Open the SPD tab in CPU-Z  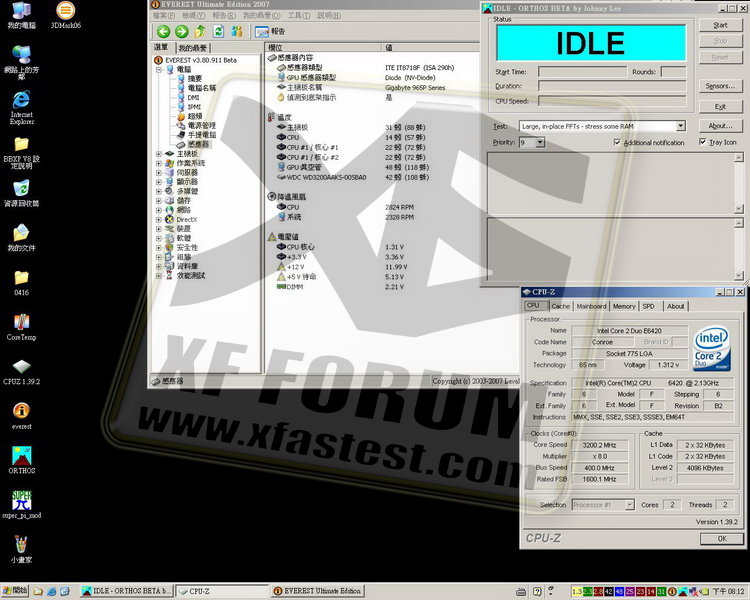pyautogui.click(x=649, y=306)
